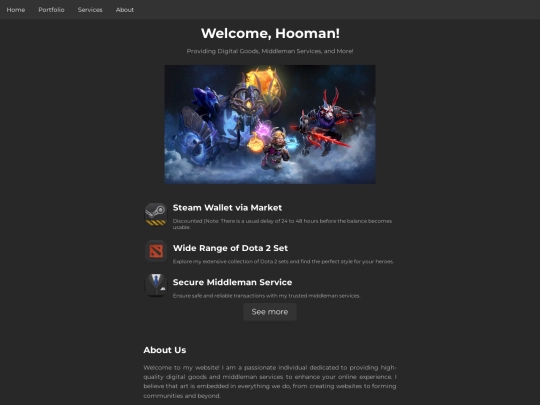The height and width of the screenshot is (405, 540).
Task: Open the Services nav link
Action: point(90,10)
